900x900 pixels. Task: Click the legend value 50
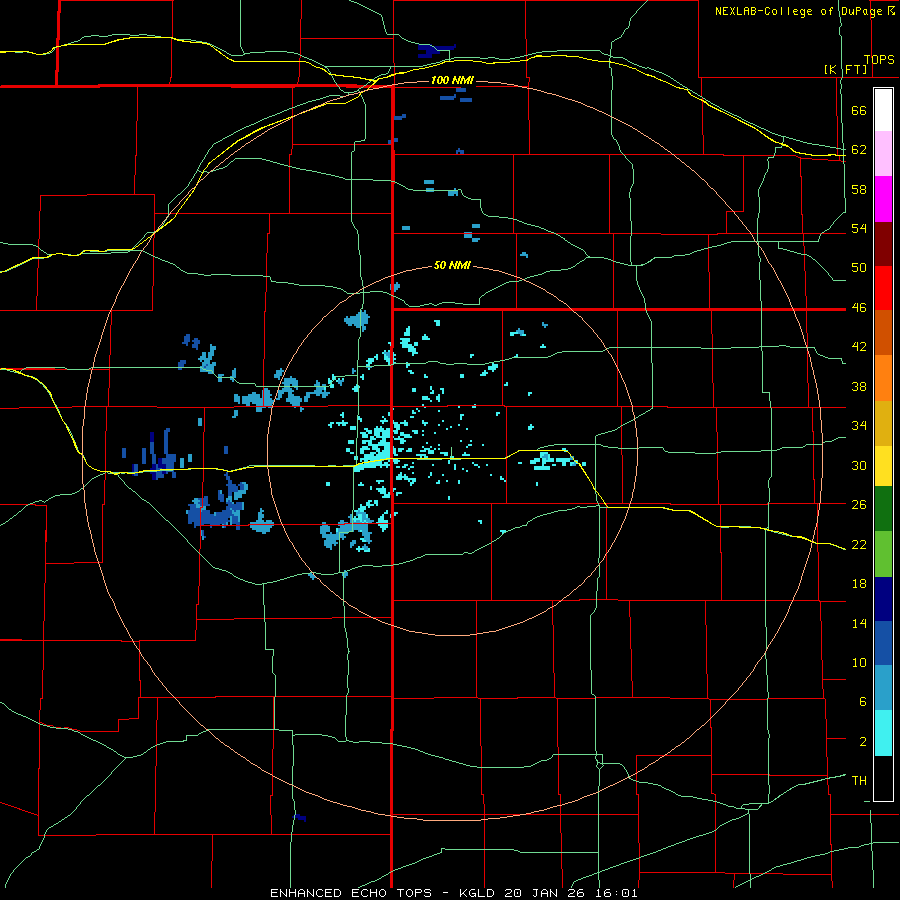coord(859,268)
